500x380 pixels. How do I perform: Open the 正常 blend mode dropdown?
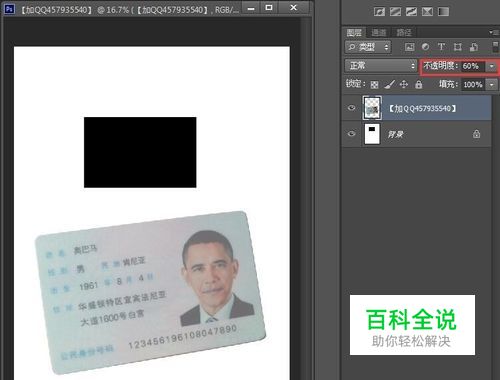click(381, 66)
